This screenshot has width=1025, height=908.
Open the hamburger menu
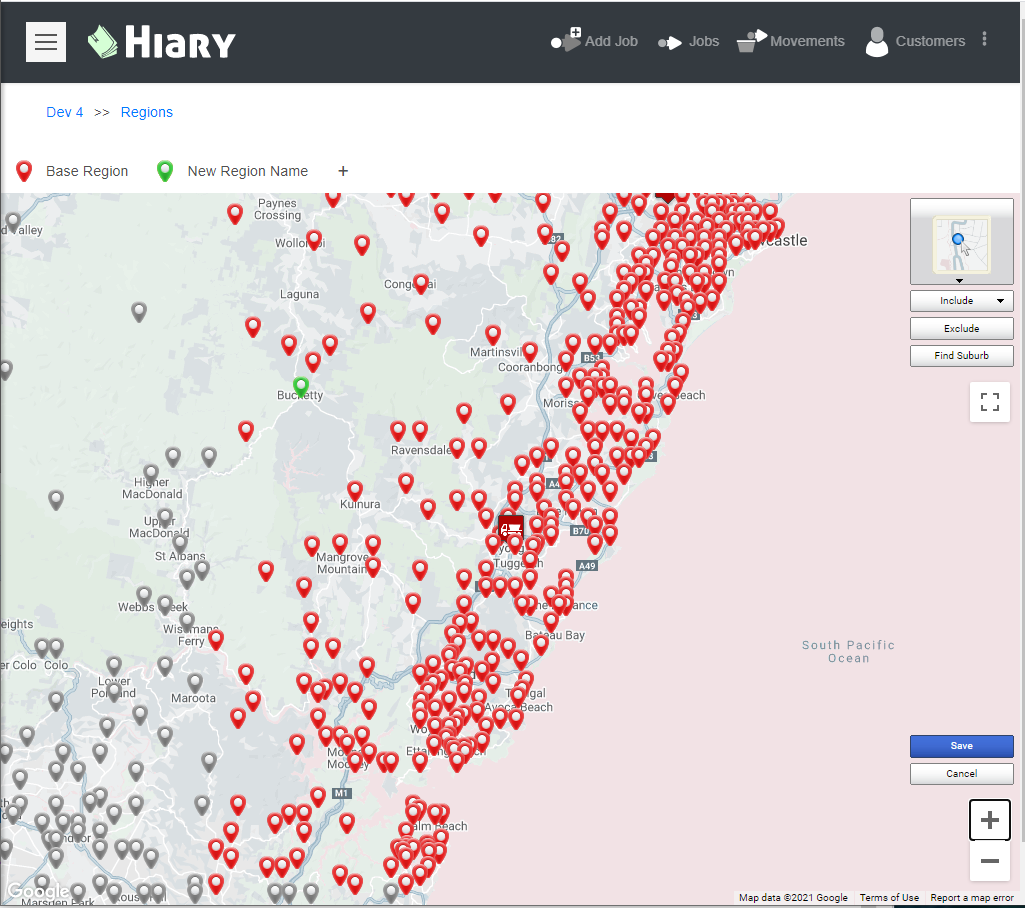coord(46,42)
